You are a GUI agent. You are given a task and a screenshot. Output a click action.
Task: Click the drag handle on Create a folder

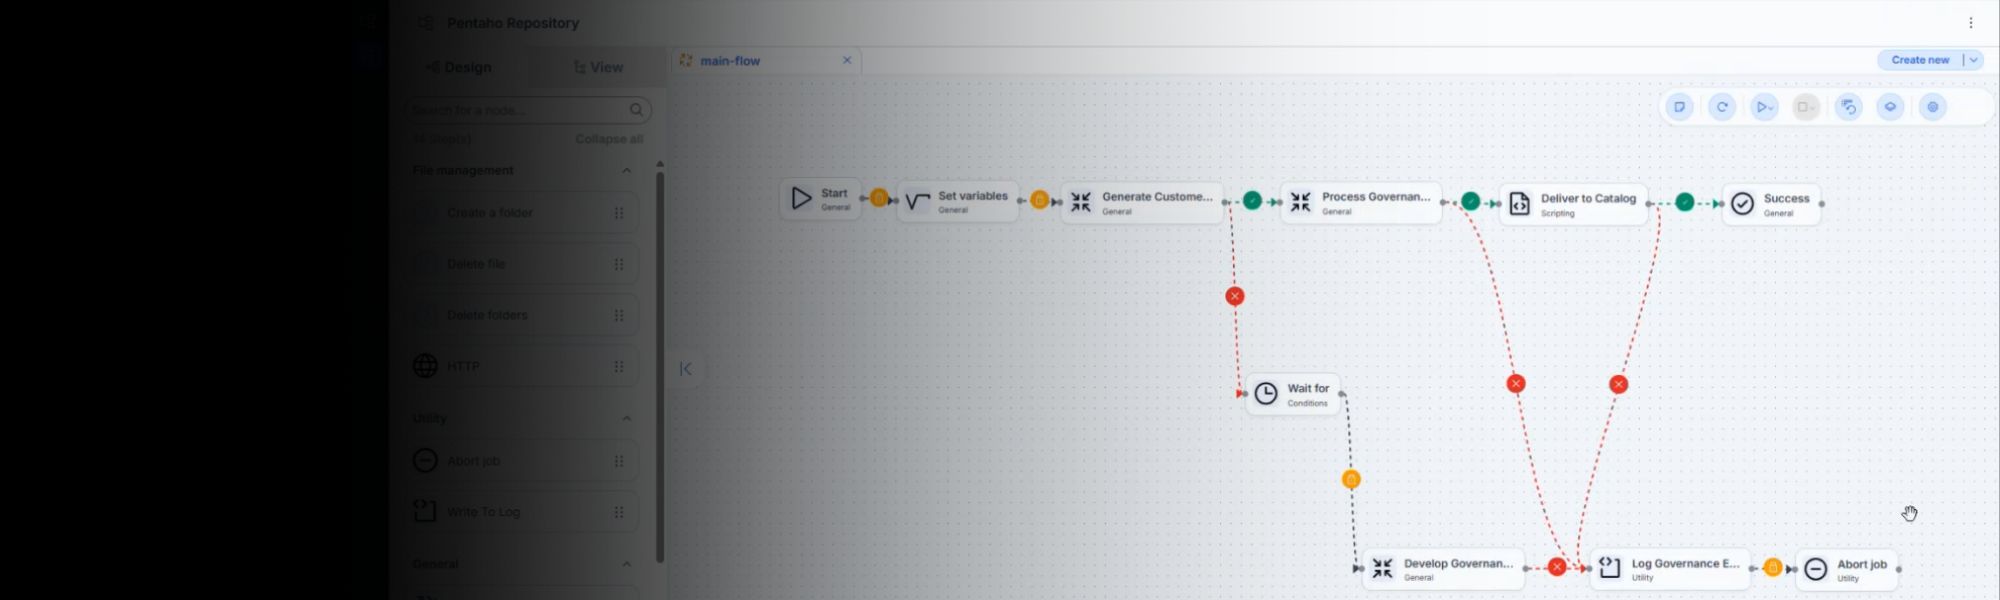pyautogui.click(x=619, y=213)
